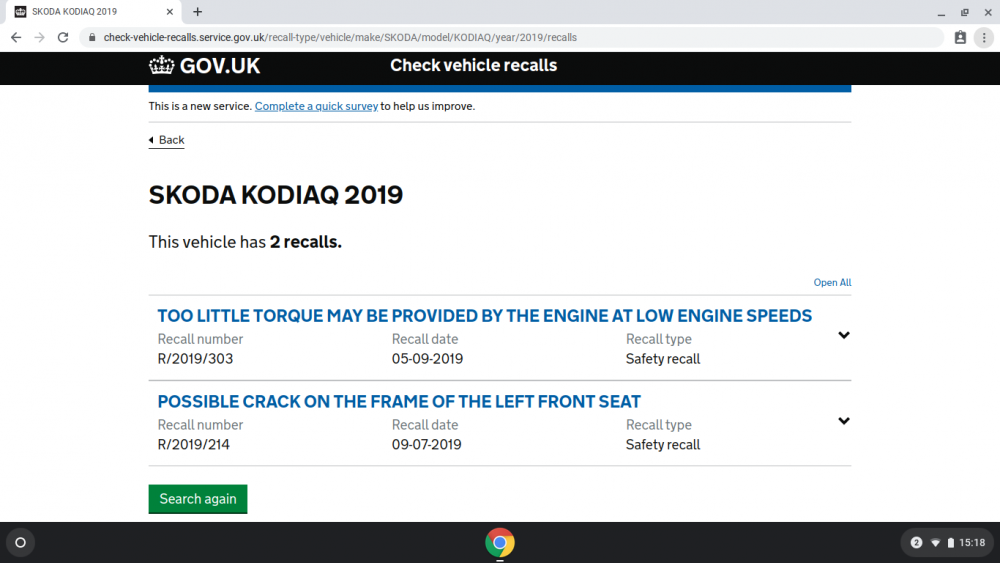Open the clipboard extension icon in toolbar
The image size is (1000, 563).
[960, 38]
